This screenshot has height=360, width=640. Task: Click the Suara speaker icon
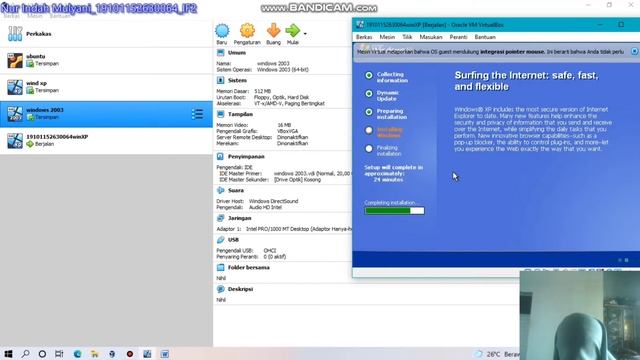[x=220, y=191]
